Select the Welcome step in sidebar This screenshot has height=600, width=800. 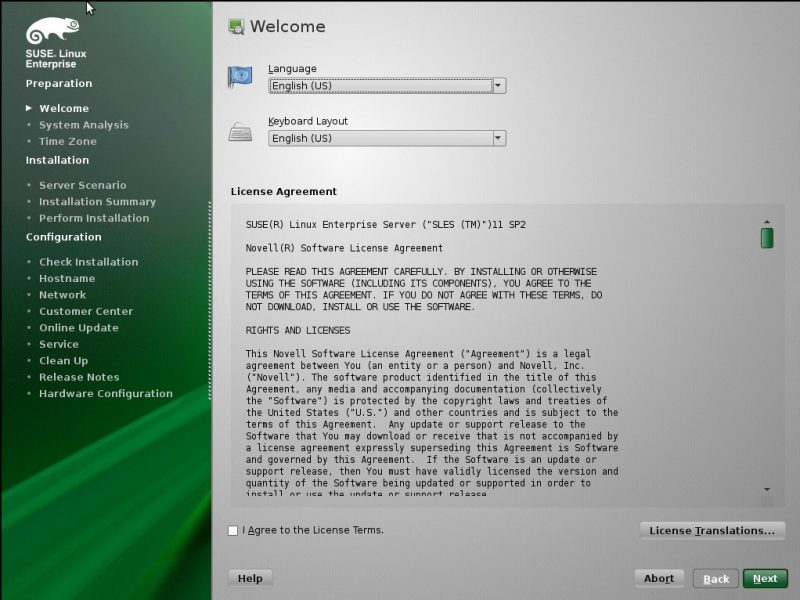tap(64, 108)
